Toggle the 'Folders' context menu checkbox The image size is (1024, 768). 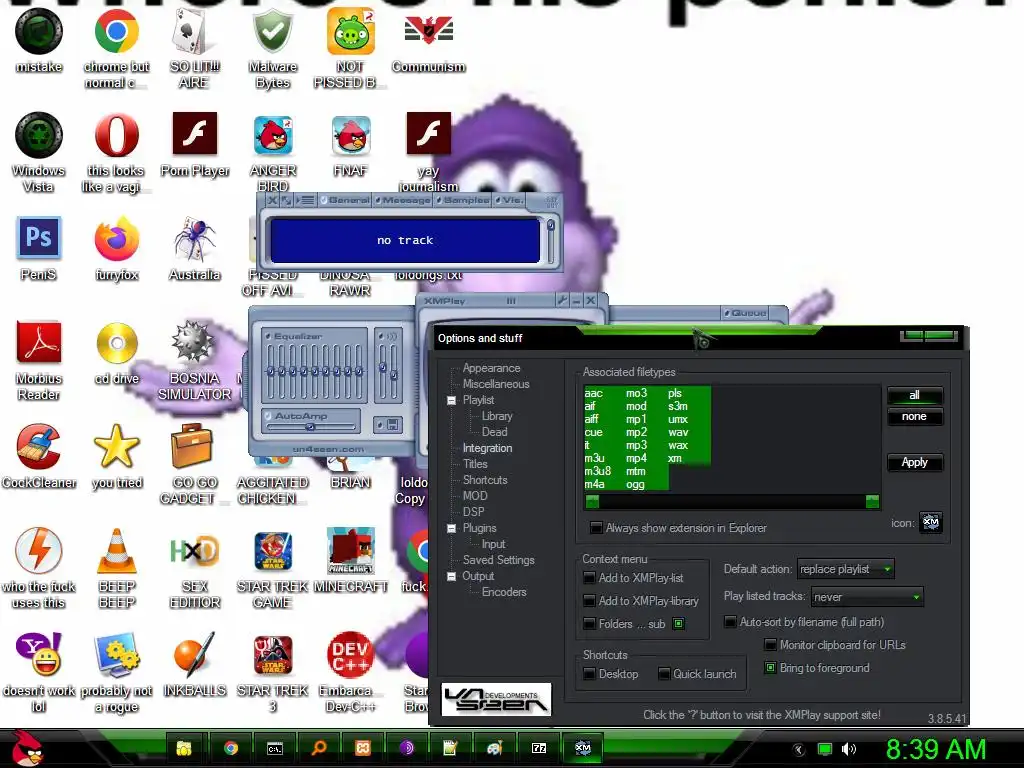[x=589, y=624]
